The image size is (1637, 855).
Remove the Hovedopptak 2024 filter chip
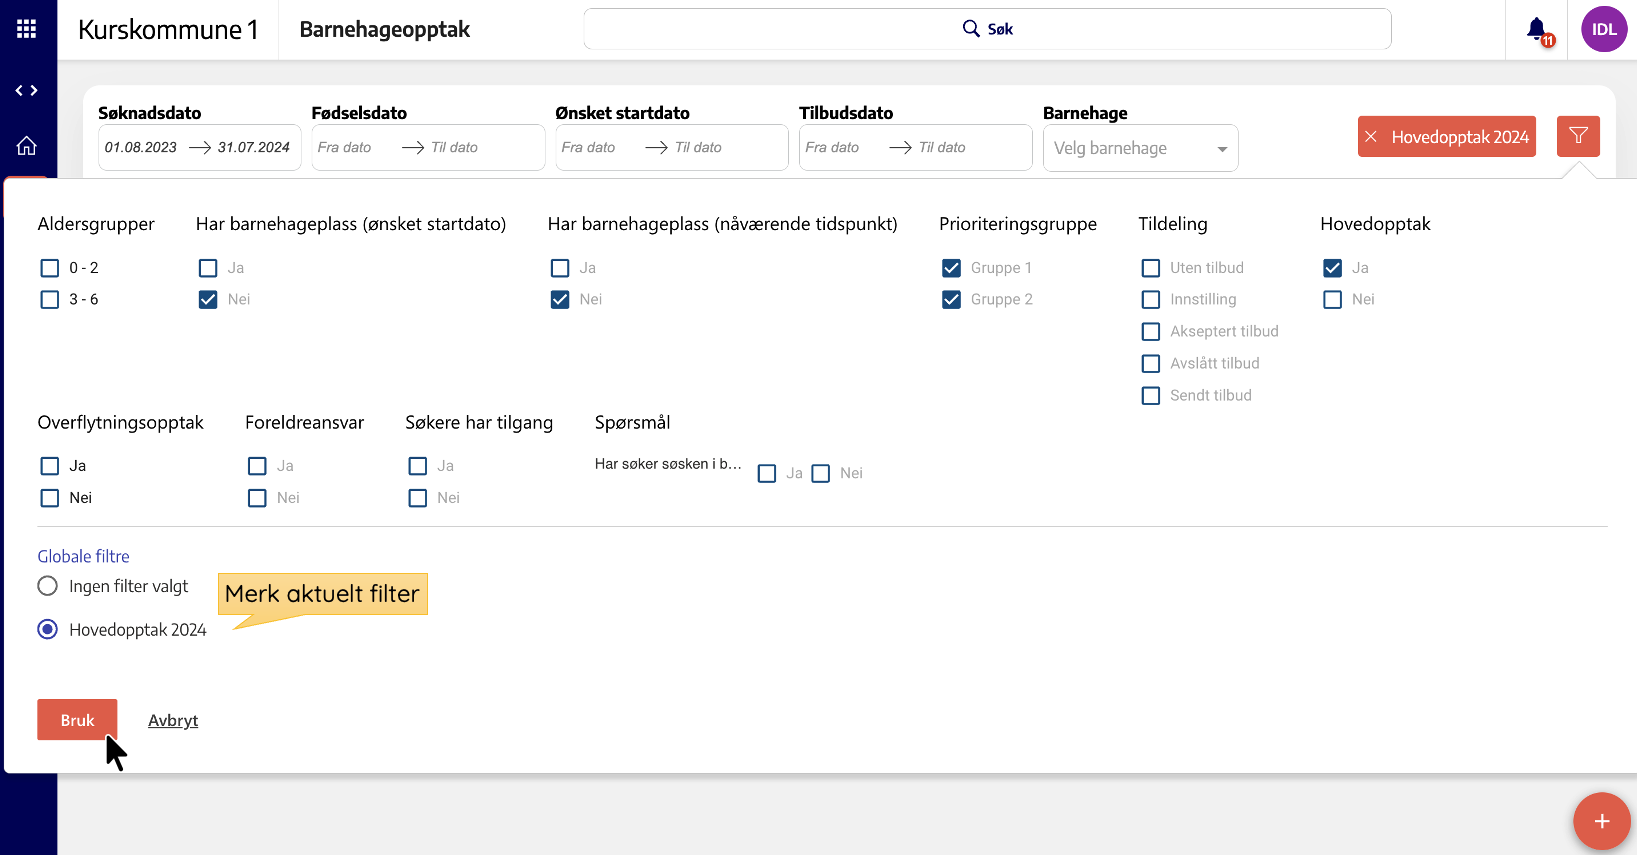point(1371,137)
